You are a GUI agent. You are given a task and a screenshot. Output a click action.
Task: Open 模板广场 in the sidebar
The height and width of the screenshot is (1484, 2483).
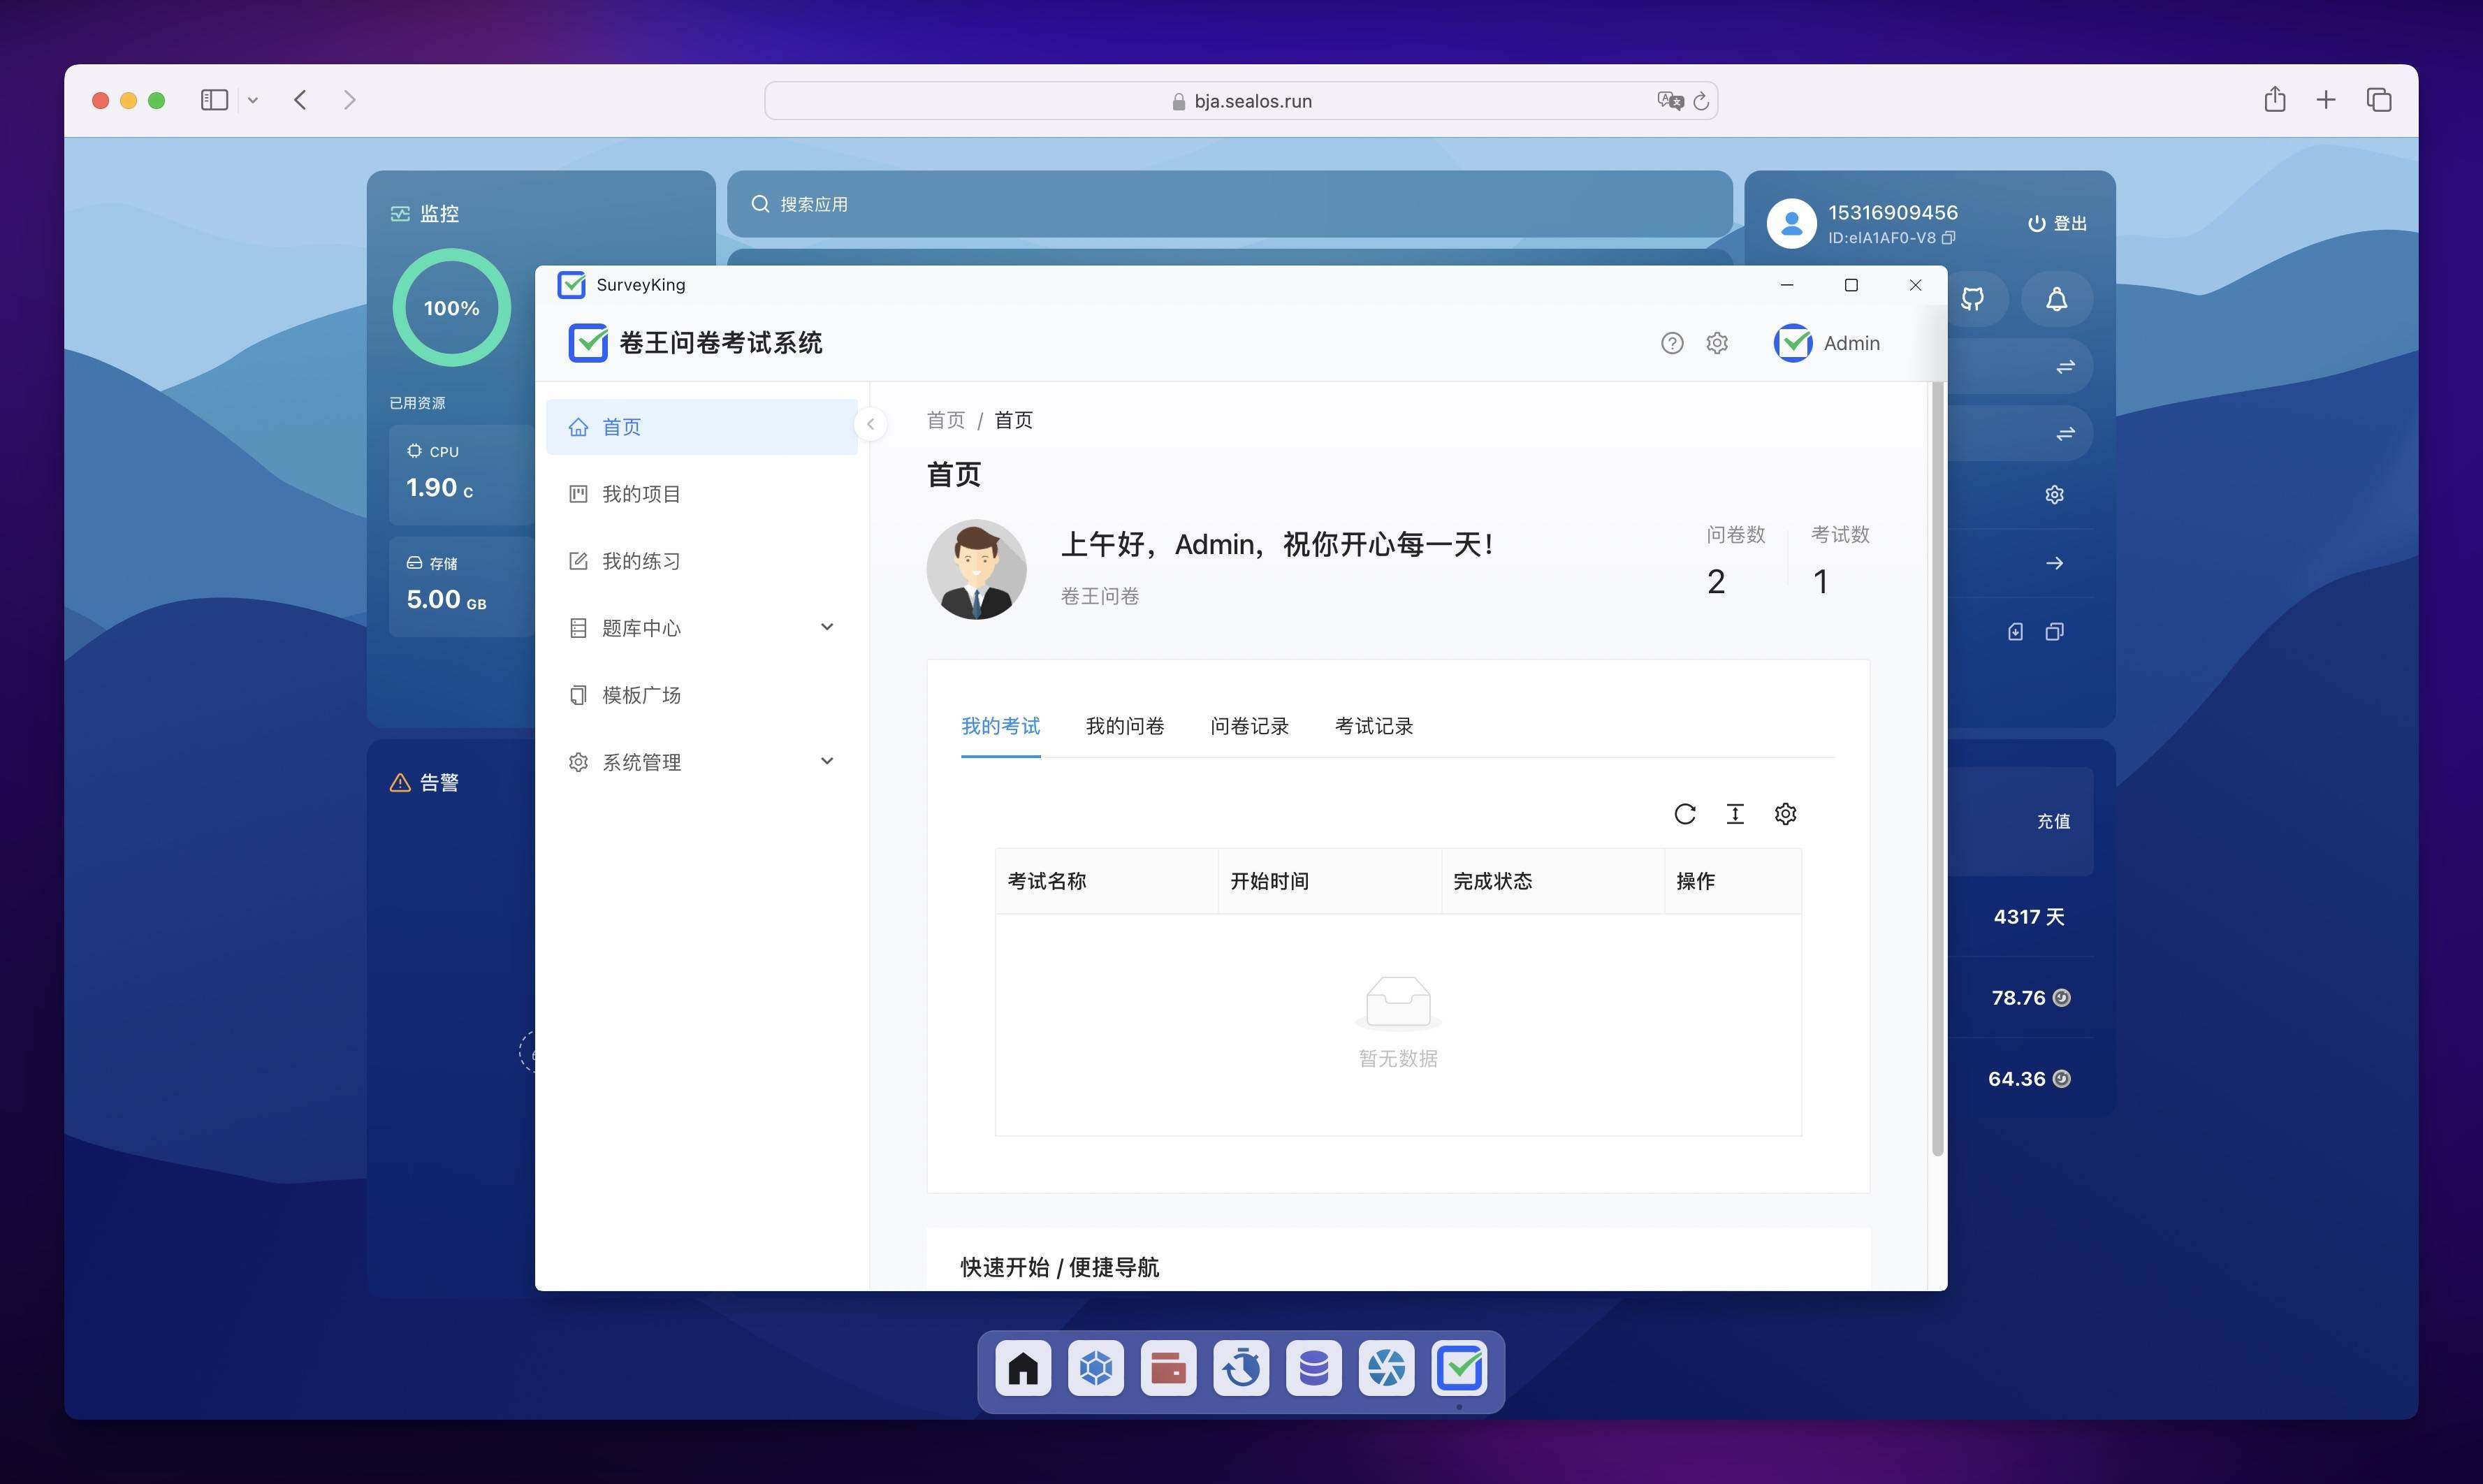pos(701,695)
